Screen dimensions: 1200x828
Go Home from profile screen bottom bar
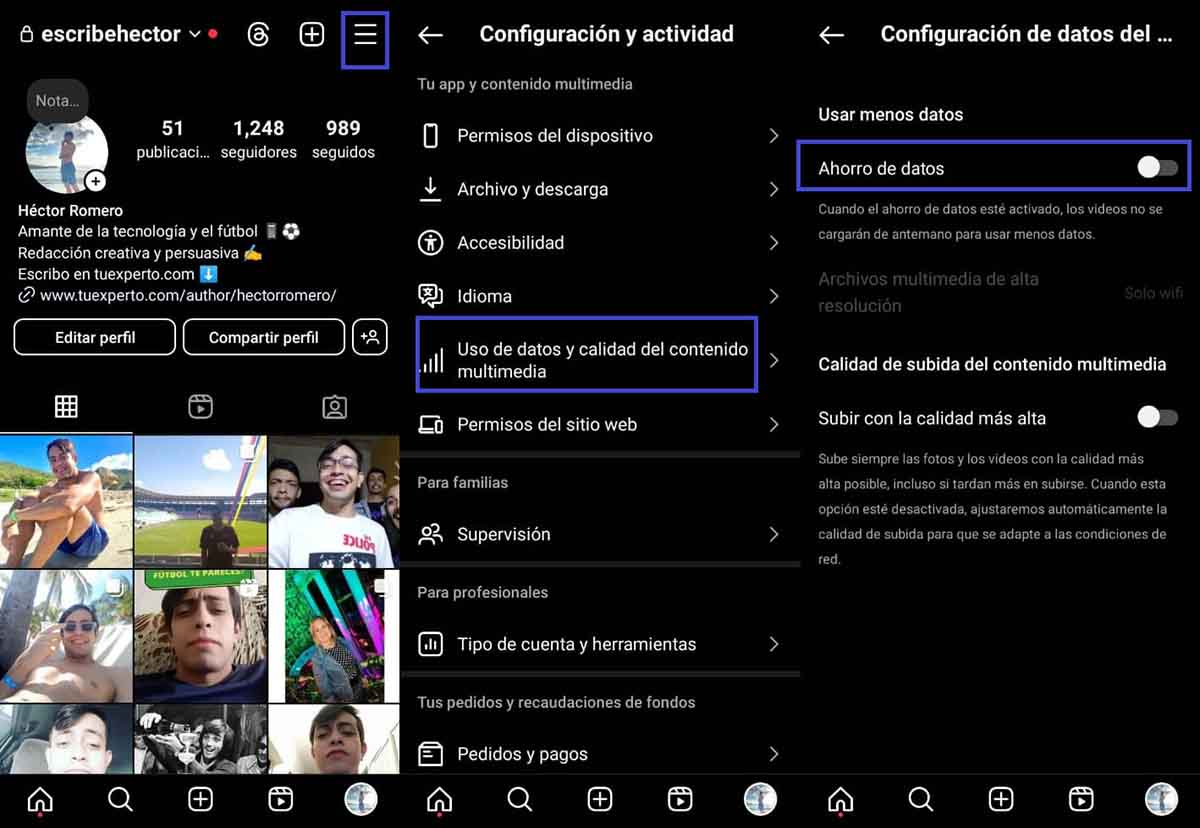(40, 799)
